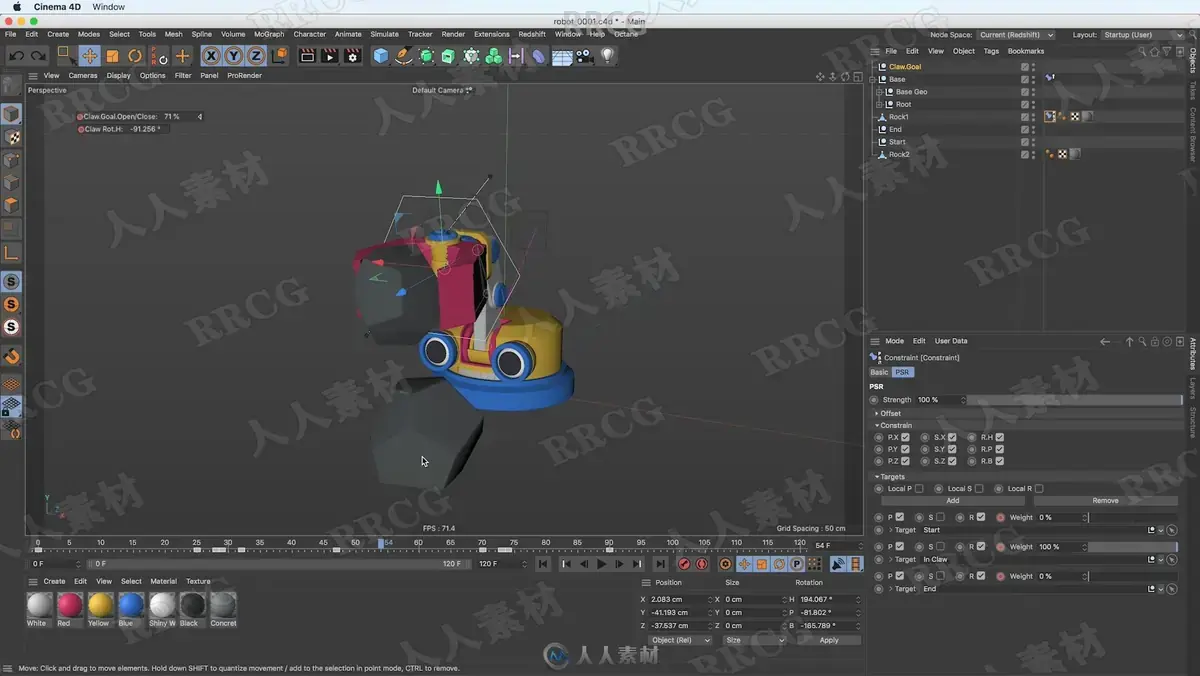Click the lock icon in Attributes panel
Viewport: 1200px width, 676px height.
1155,341
